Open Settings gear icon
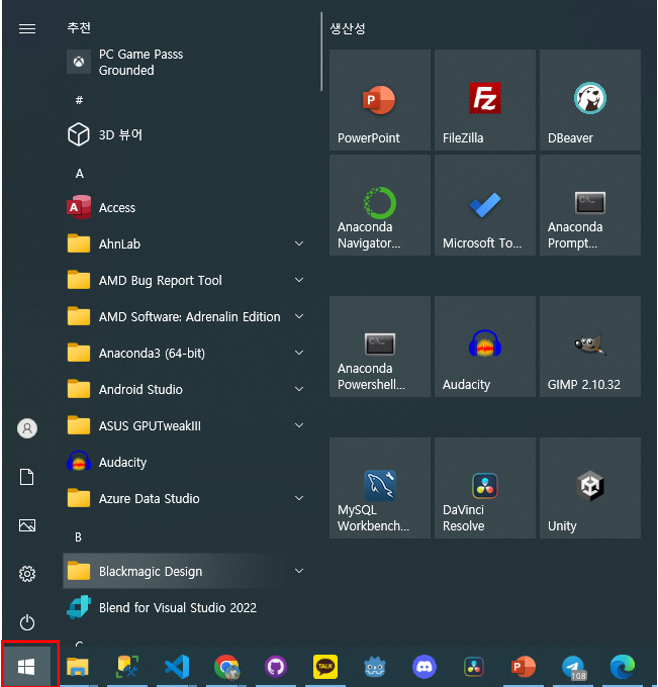658x687 pixels. [27, 574]
